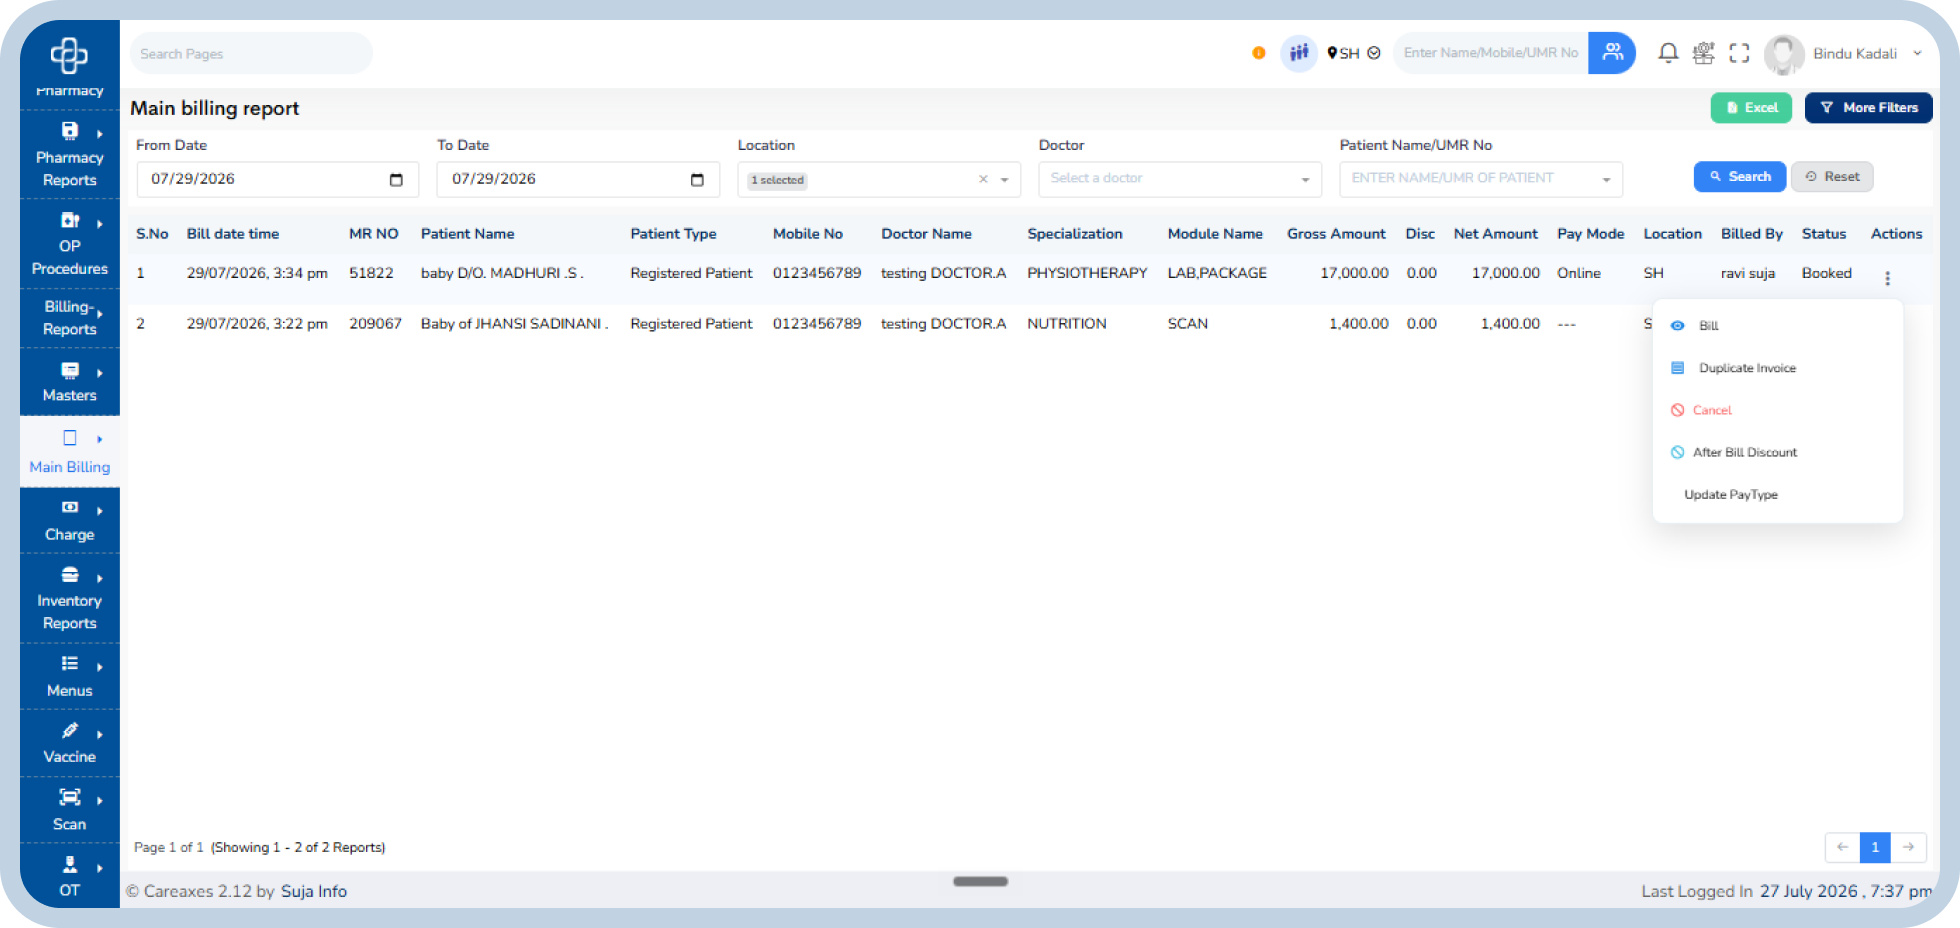Click the patient search blue icon button

pos(1612,53)
